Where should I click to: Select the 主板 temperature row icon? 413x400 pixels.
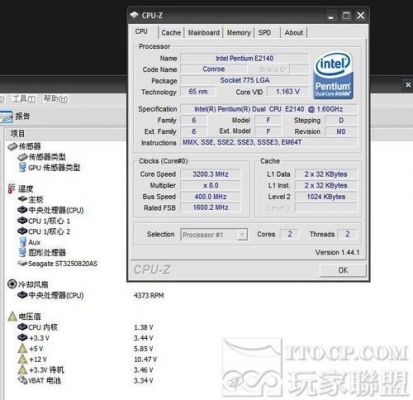tap(22, 199)
